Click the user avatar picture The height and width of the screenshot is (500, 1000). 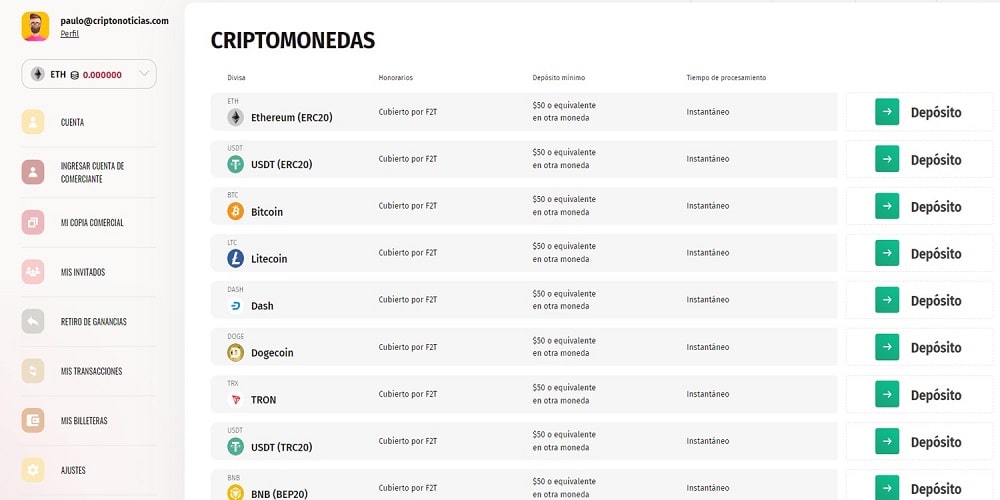[35, 26]
